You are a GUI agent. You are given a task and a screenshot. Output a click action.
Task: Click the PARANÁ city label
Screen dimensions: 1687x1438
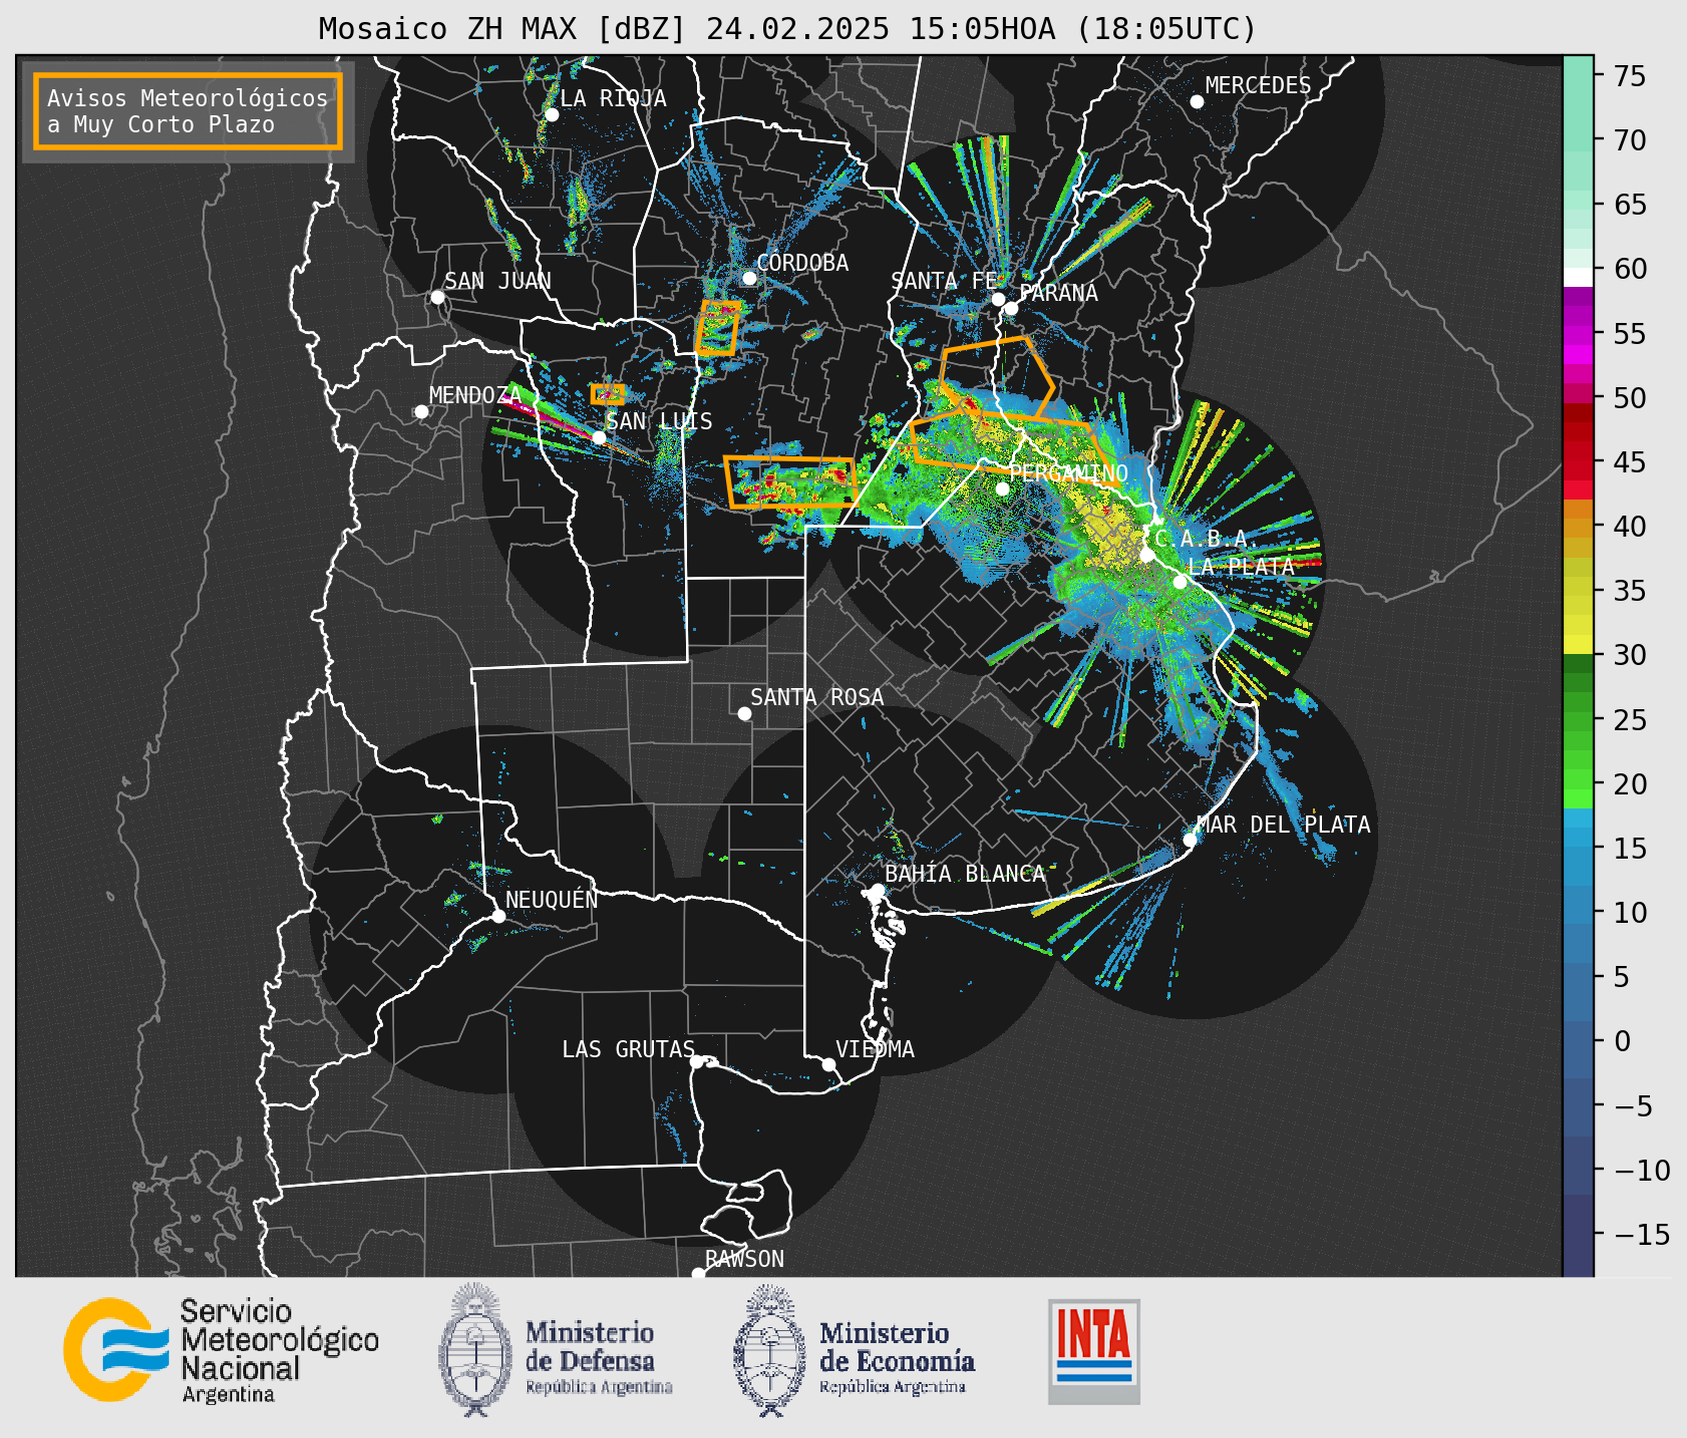point(1058,293)
